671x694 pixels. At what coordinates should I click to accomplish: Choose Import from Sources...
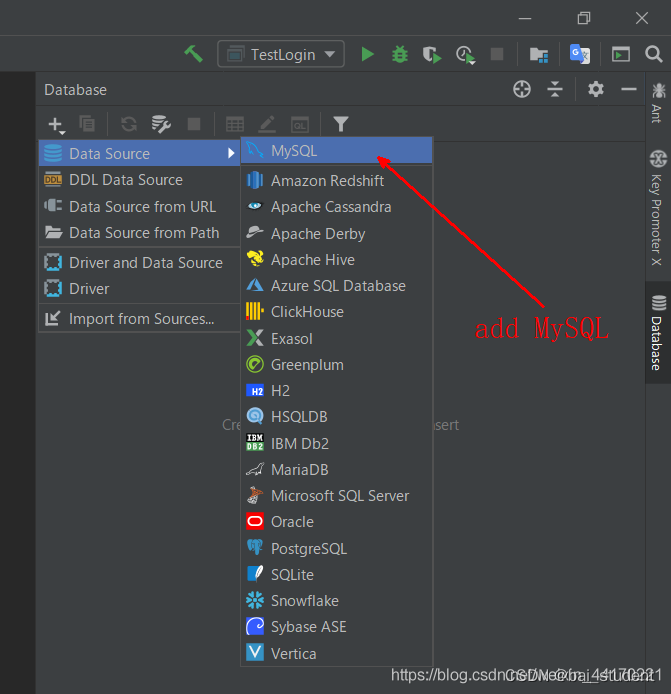139,319
